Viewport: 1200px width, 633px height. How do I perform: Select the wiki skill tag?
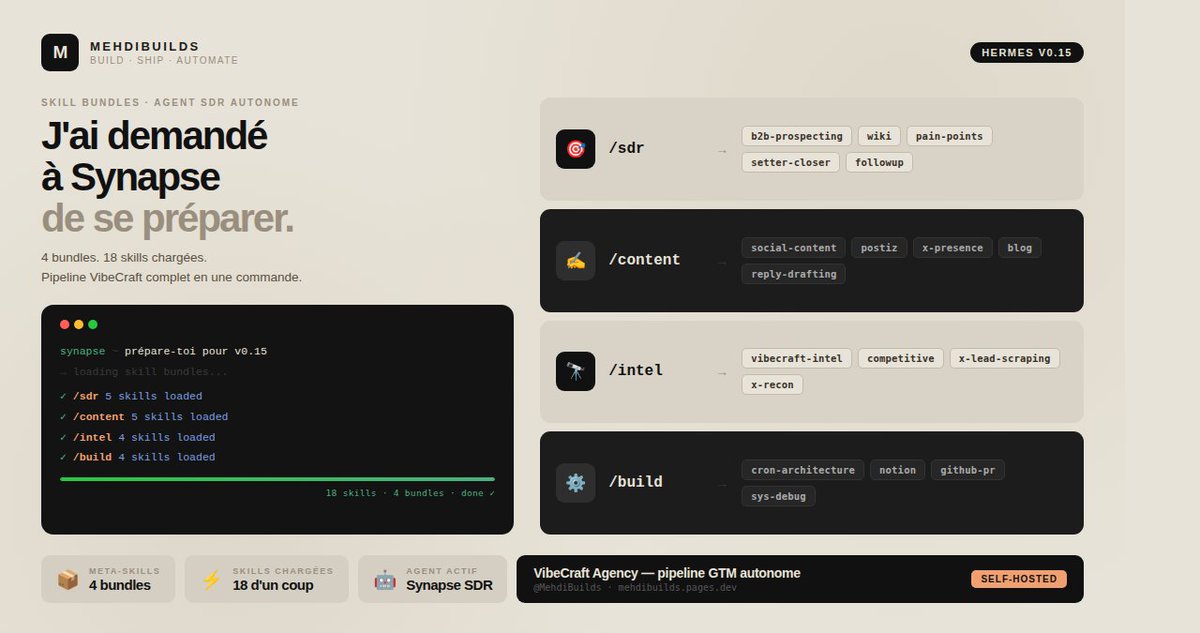879,136
